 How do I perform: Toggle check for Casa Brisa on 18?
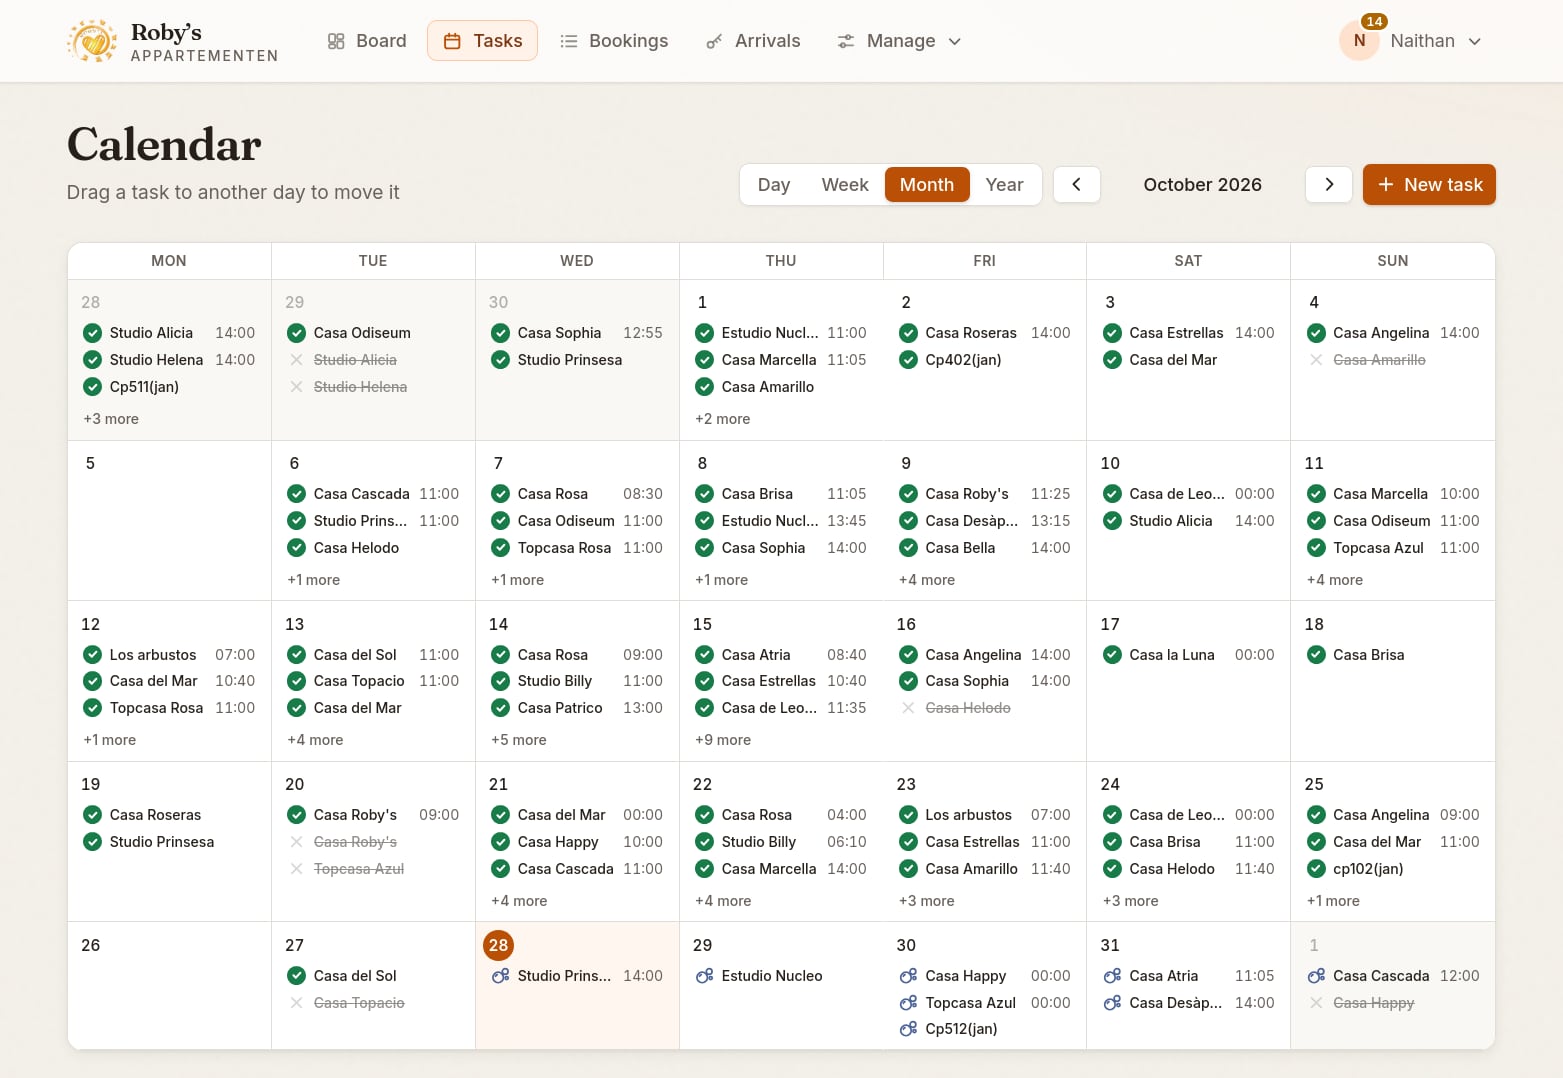pyautogui.click(x=1317, y=655)
